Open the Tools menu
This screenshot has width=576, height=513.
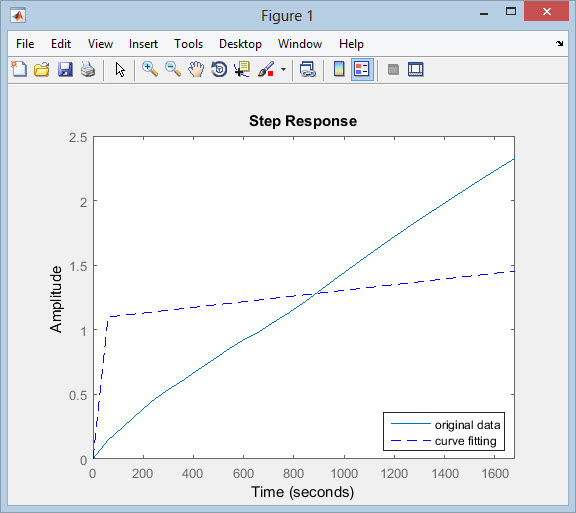[188, 44]
